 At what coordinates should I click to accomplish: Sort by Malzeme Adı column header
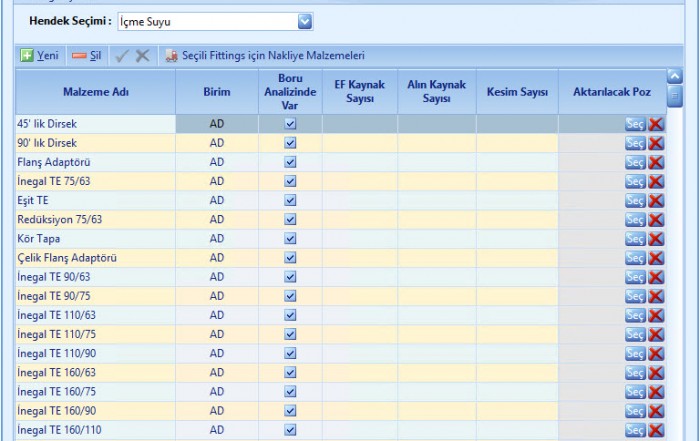[x=95, y=92]
